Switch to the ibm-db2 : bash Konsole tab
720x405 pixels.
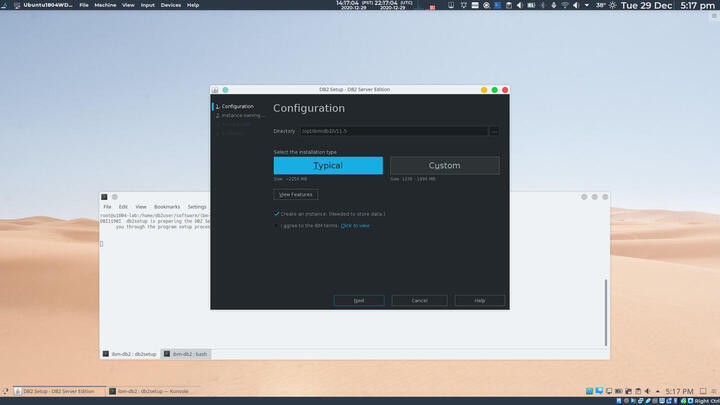click(x=186, y=354)
